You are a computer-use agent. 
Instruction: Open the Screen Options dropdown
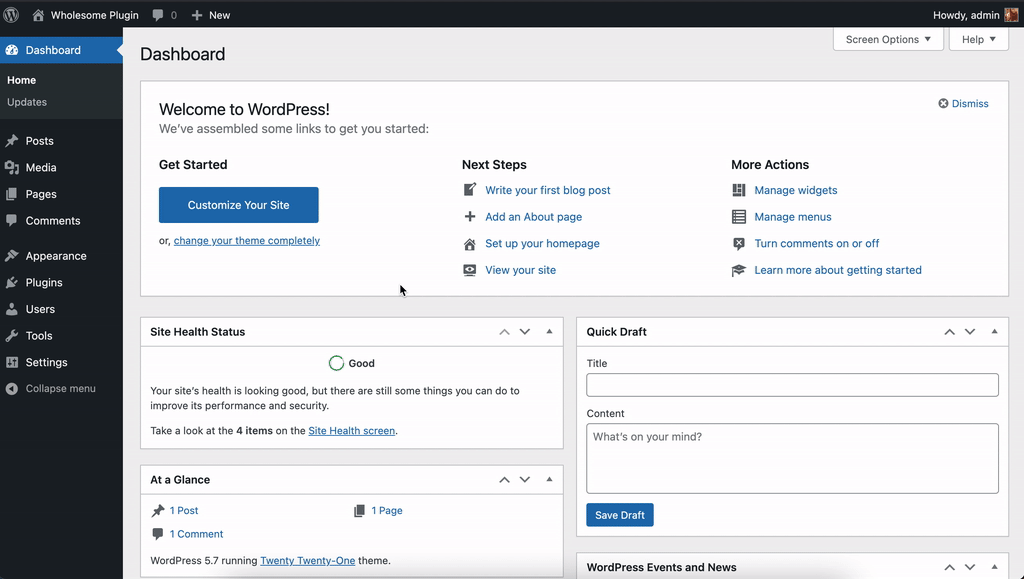click(888, 39)
